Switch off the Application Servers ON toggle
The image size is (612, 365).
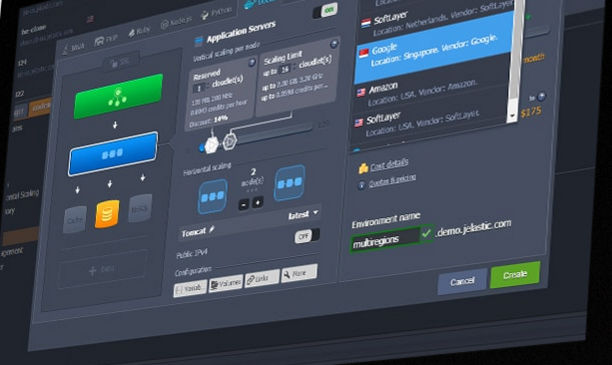pos(325,11)
